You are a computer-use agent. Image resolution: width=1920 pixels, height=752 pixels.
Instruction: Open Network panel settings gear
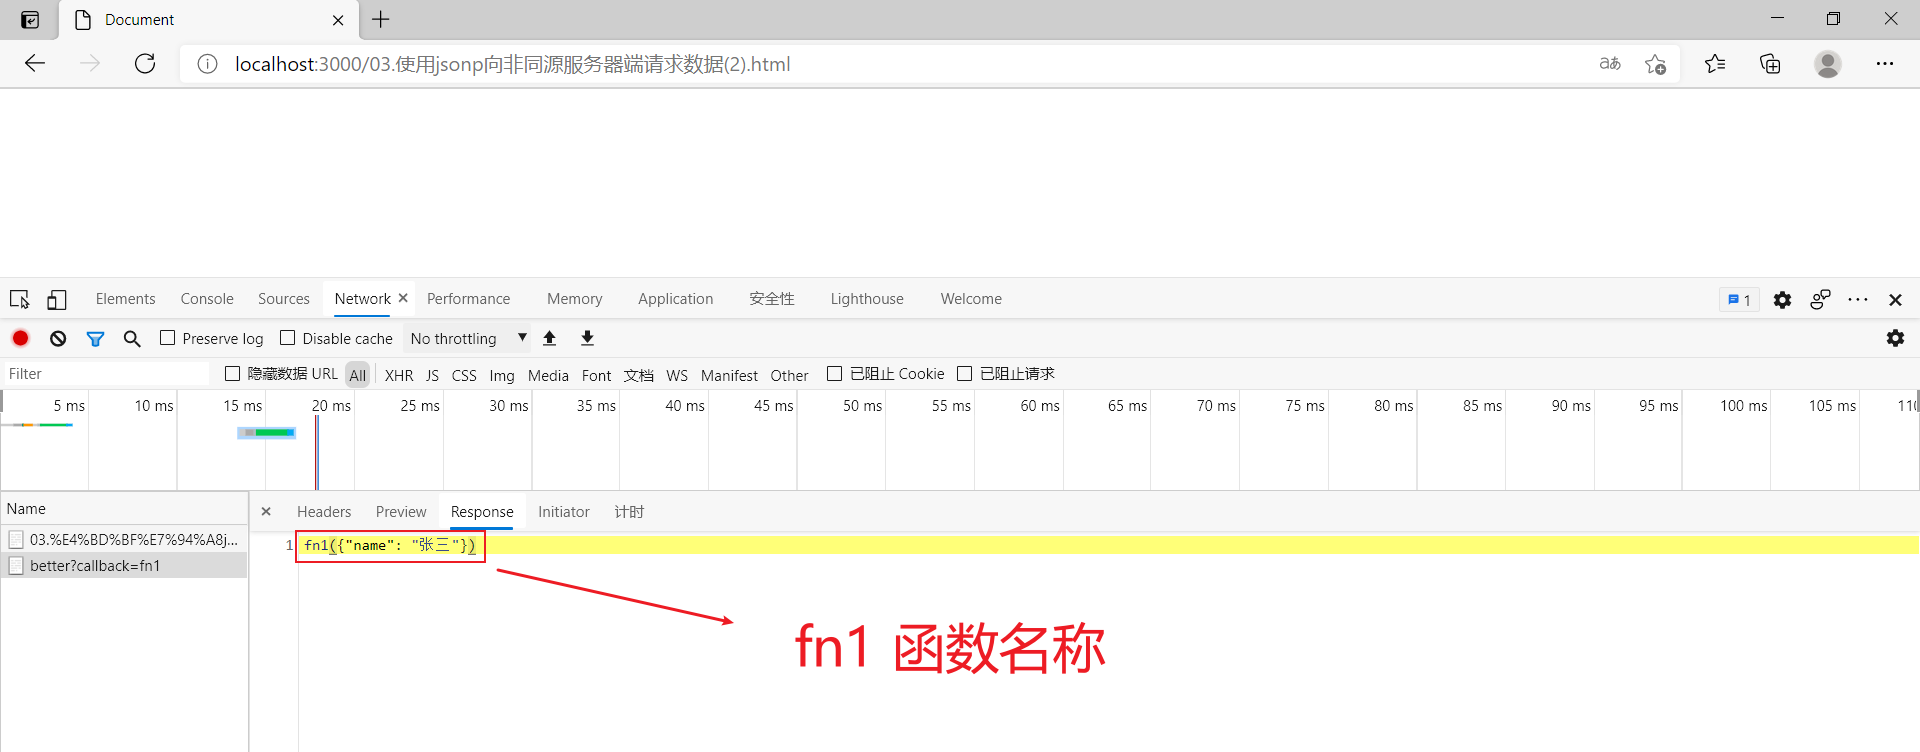[x=1895, y=338]
